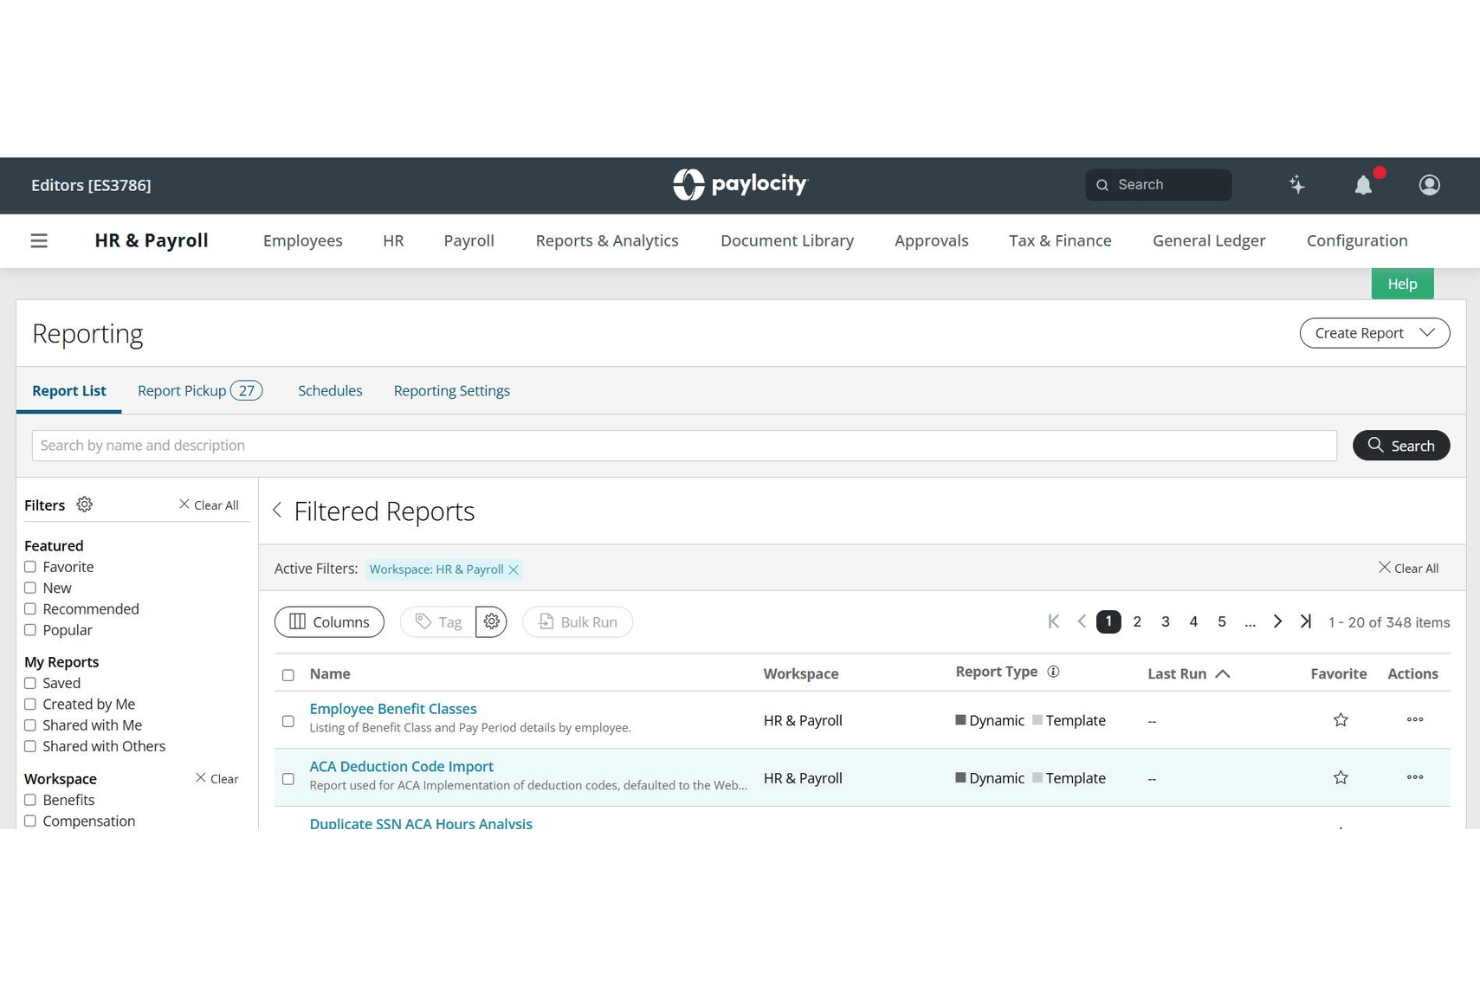Open the hamburger navigation menu
The width and height of the screenshot is (1480, 987).
(x=39, y=241)
